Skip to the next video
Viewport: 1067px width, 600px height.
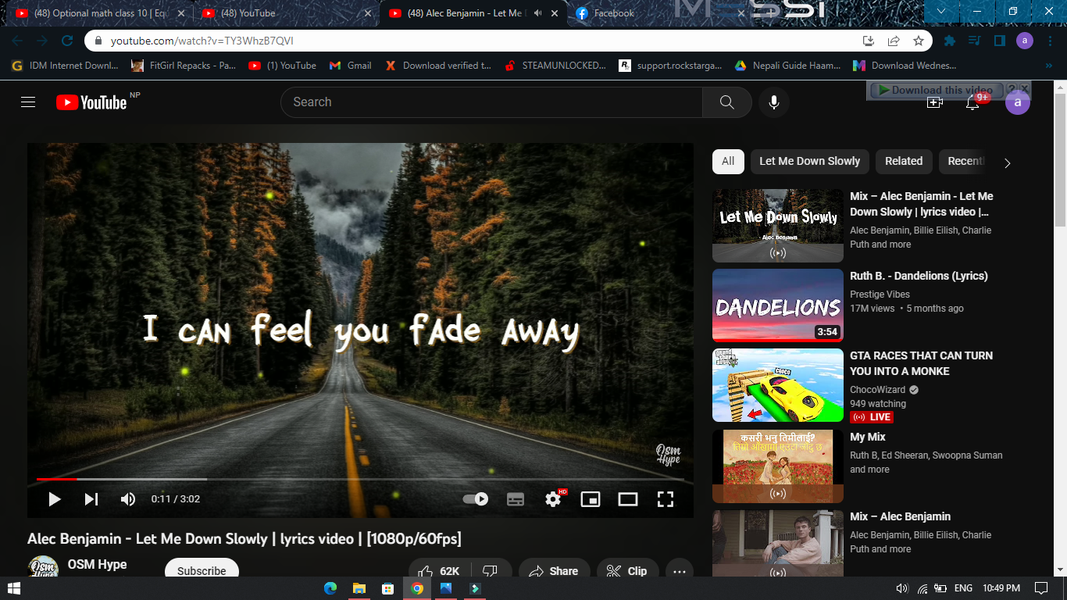pos(91,499)
